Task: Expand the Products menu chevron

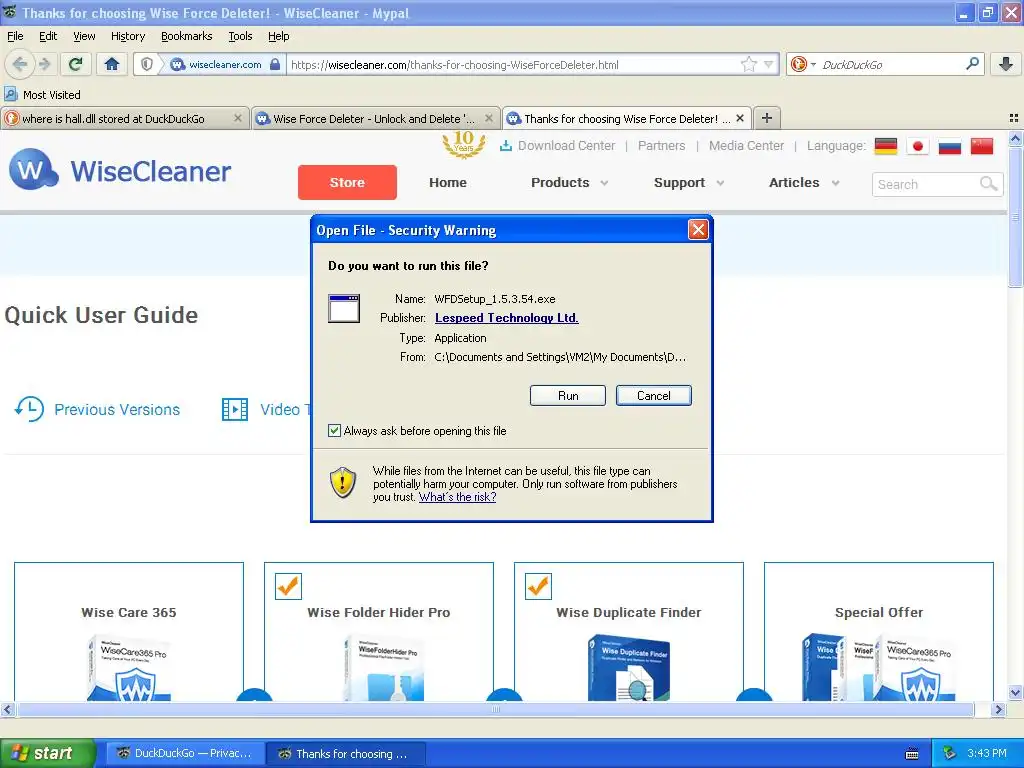Action: coord(604,183)
